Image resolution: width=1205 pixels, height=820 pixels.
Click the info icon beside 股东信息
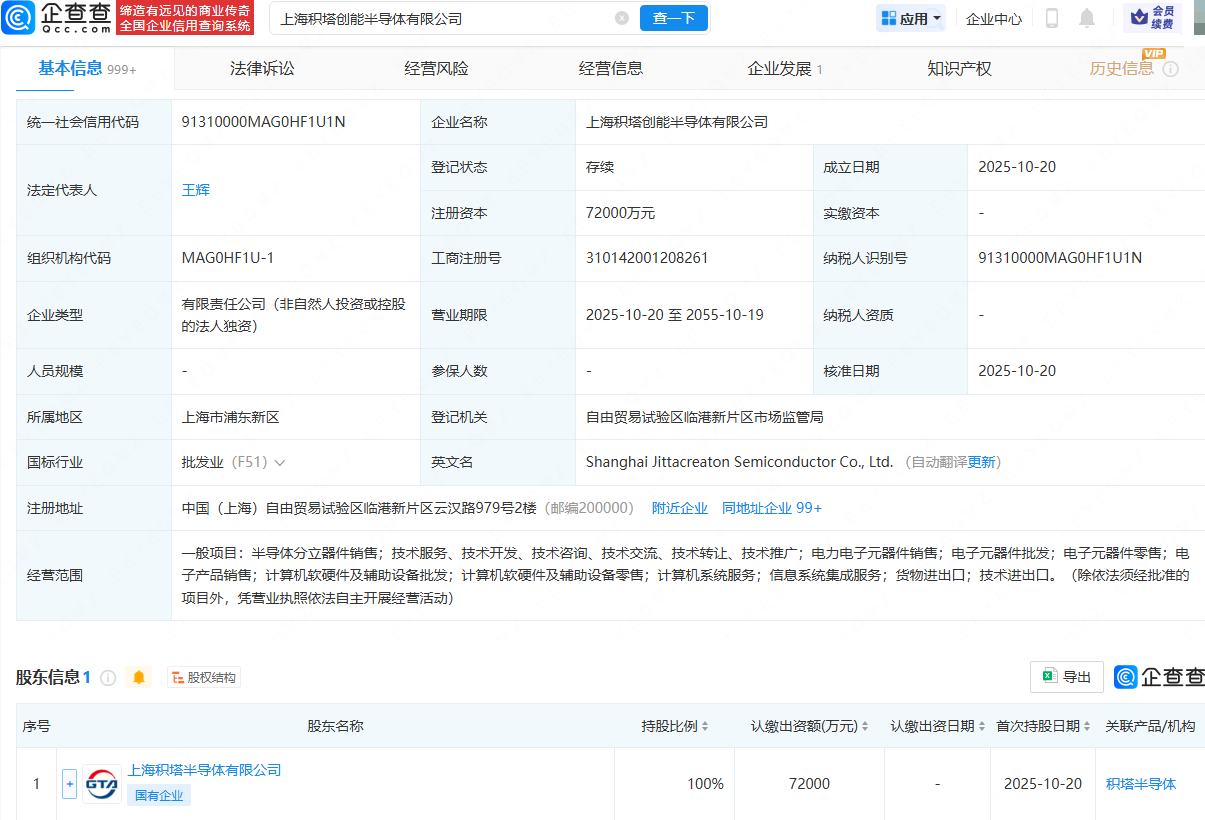pyautogui.click(x=108, y=678)
